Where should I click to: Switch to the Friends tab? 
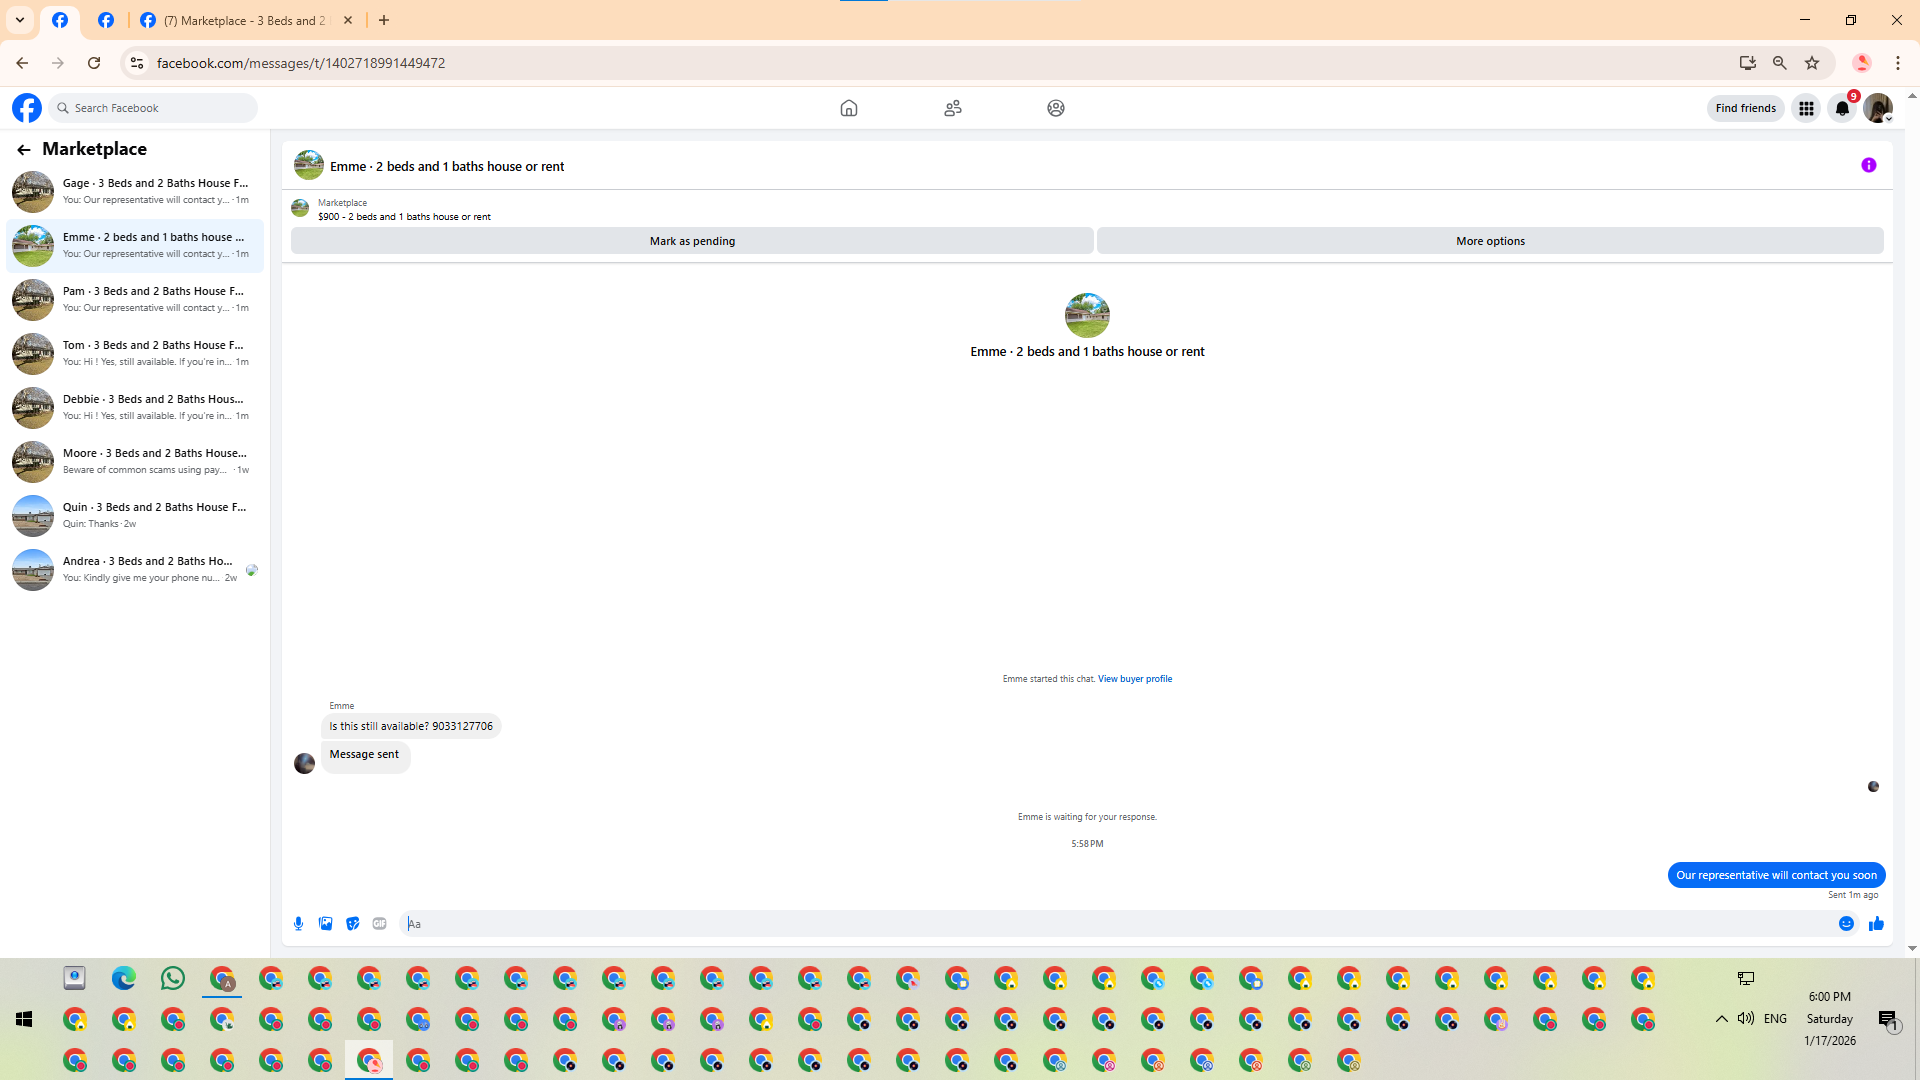952,108
